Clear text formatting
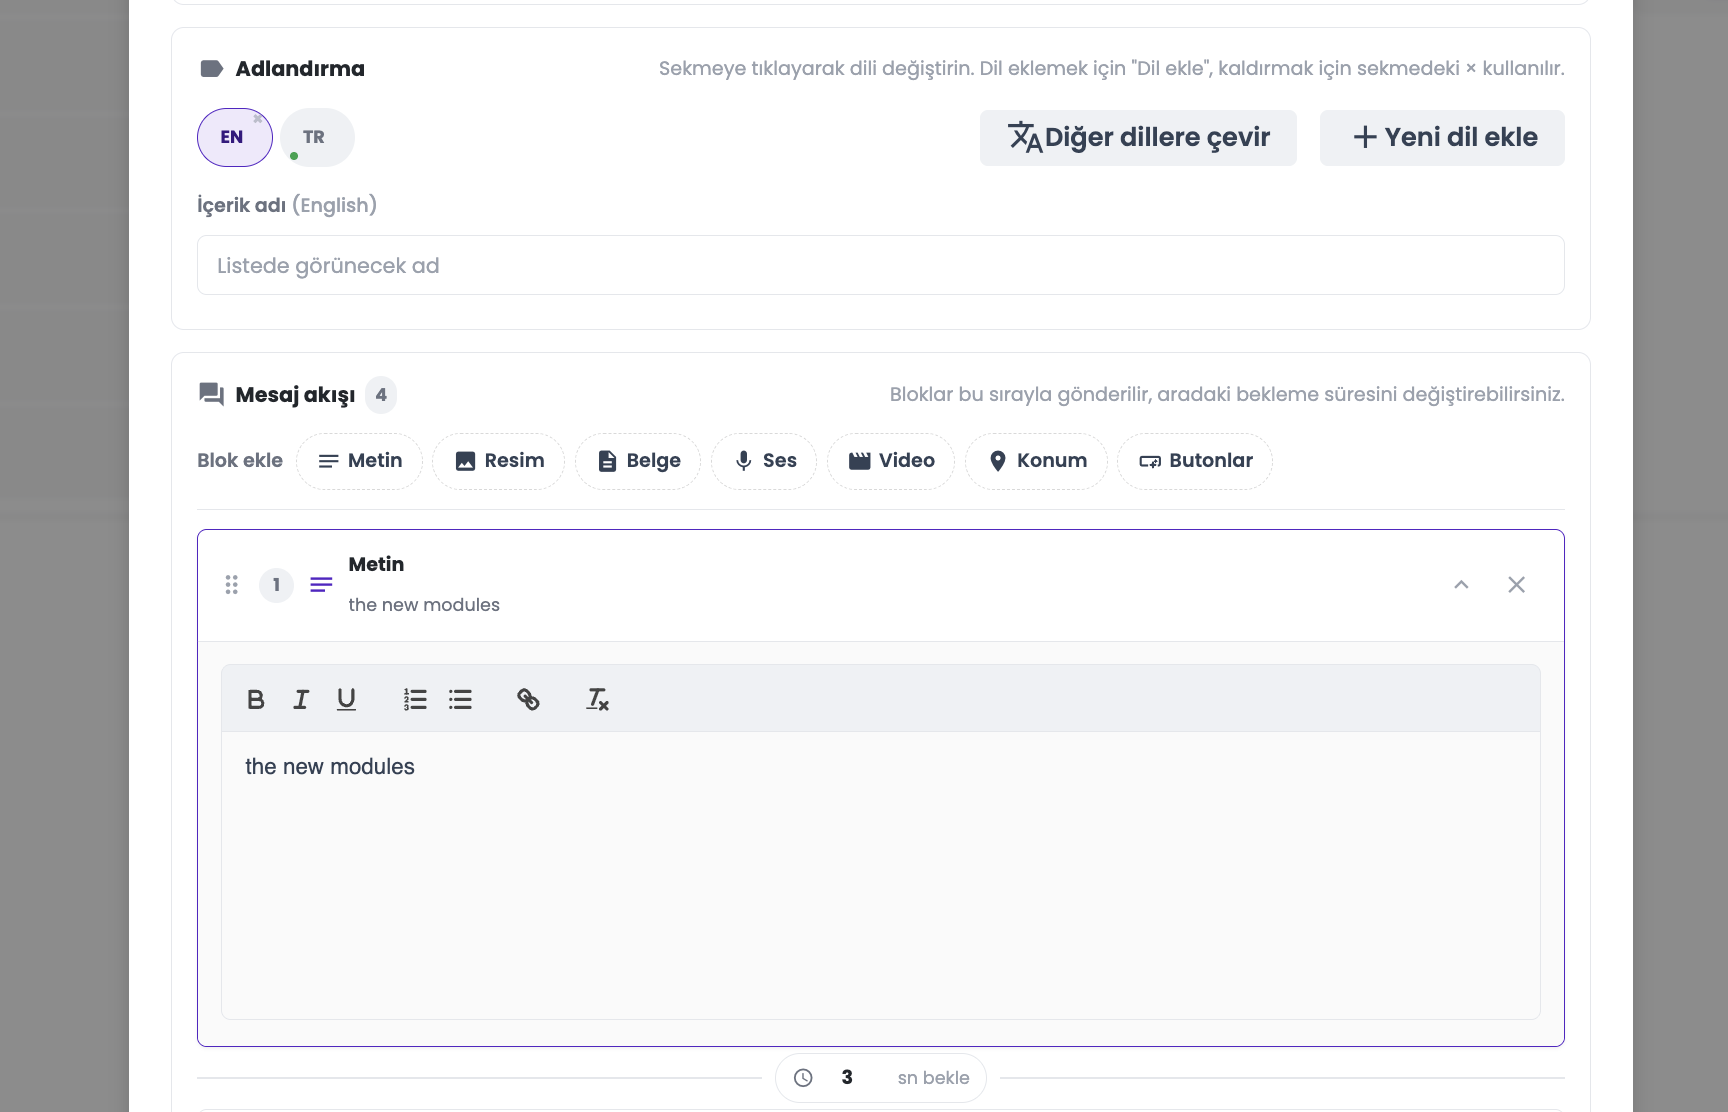 [597, 699]
